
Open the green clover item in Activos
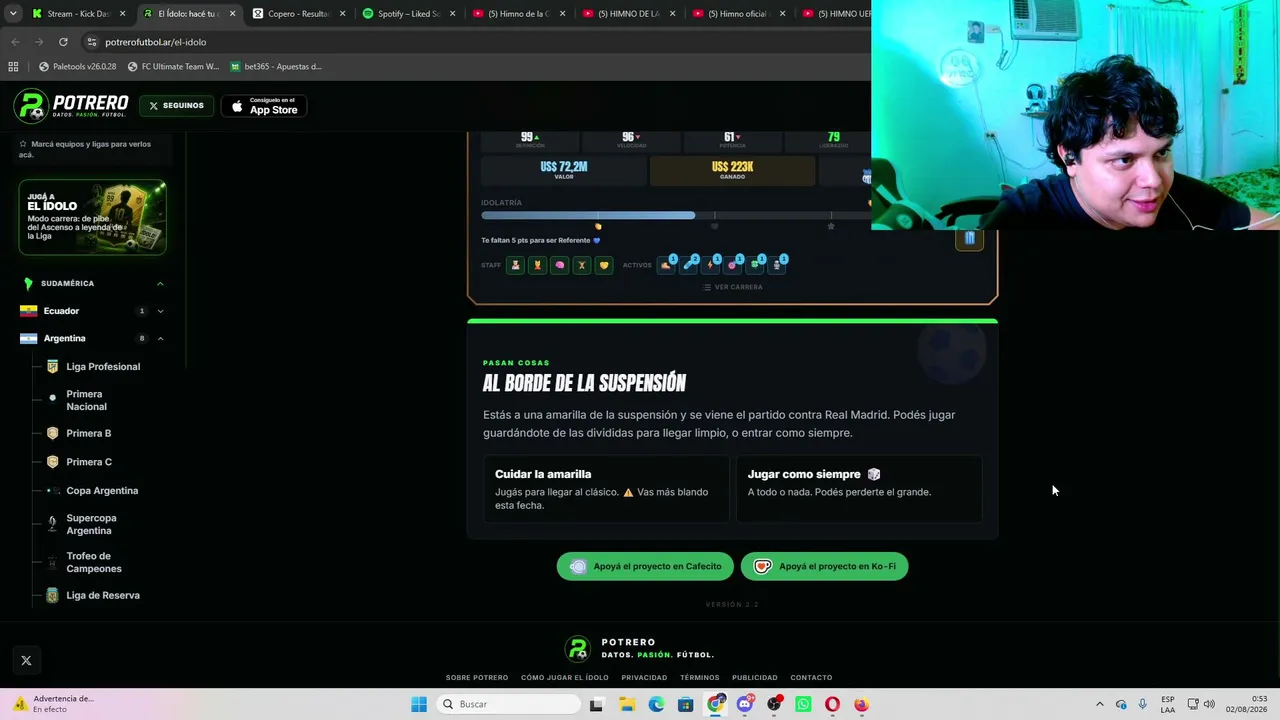pos(755,265)
